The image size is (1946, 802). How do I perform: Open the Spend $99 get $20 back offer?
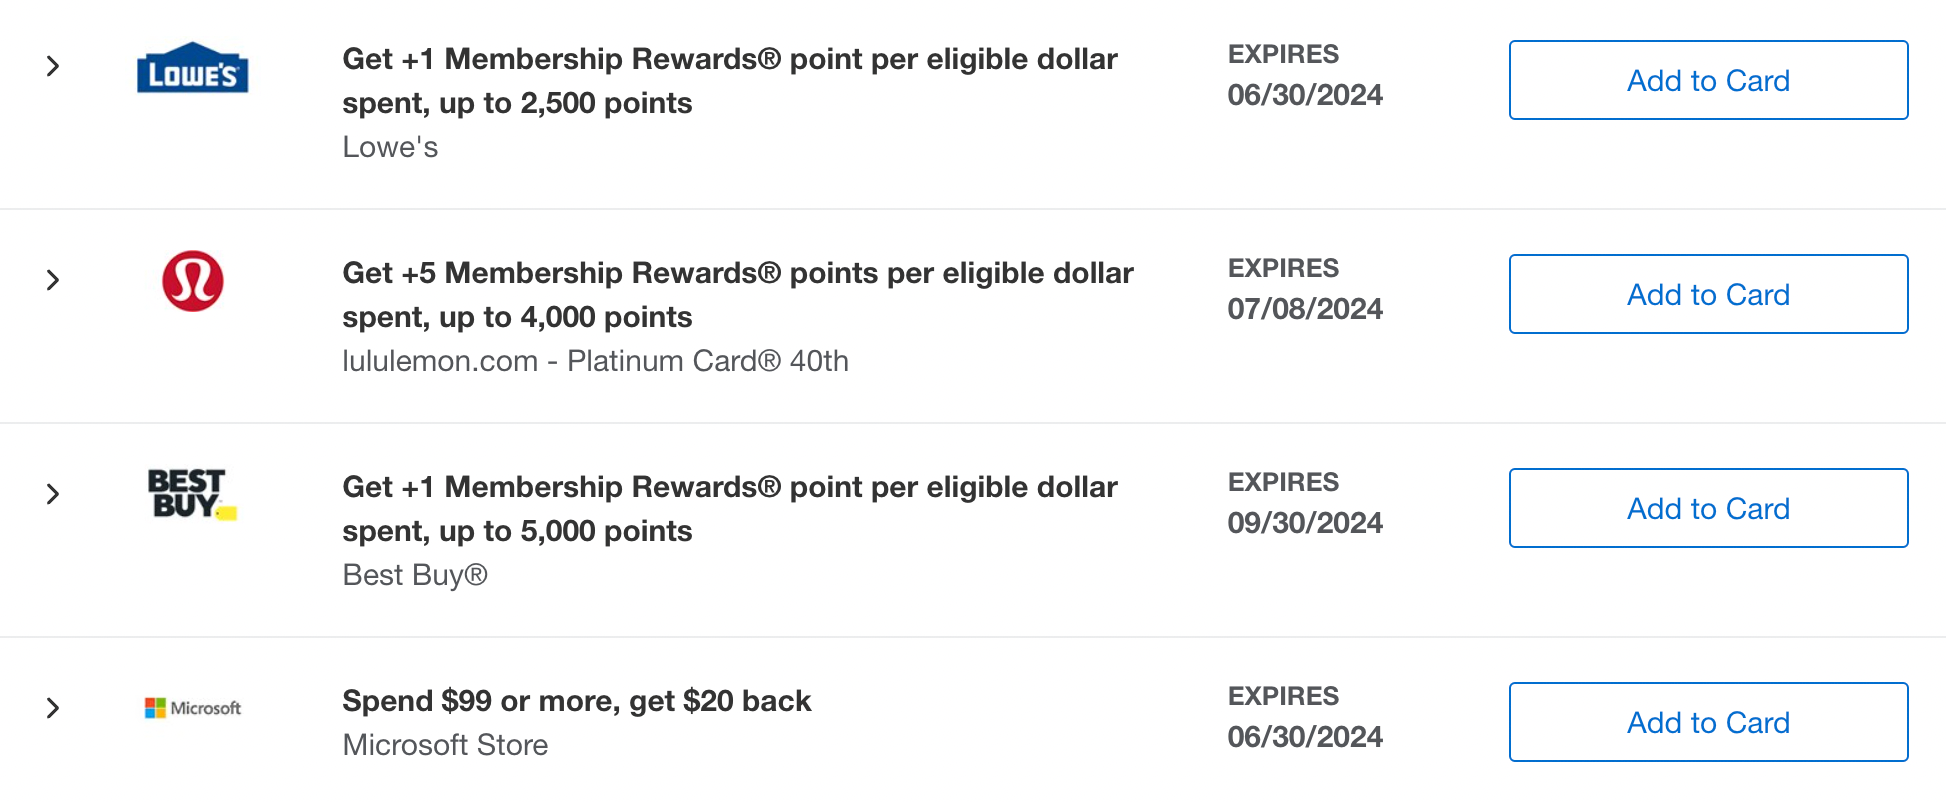(x=576, y=701)
